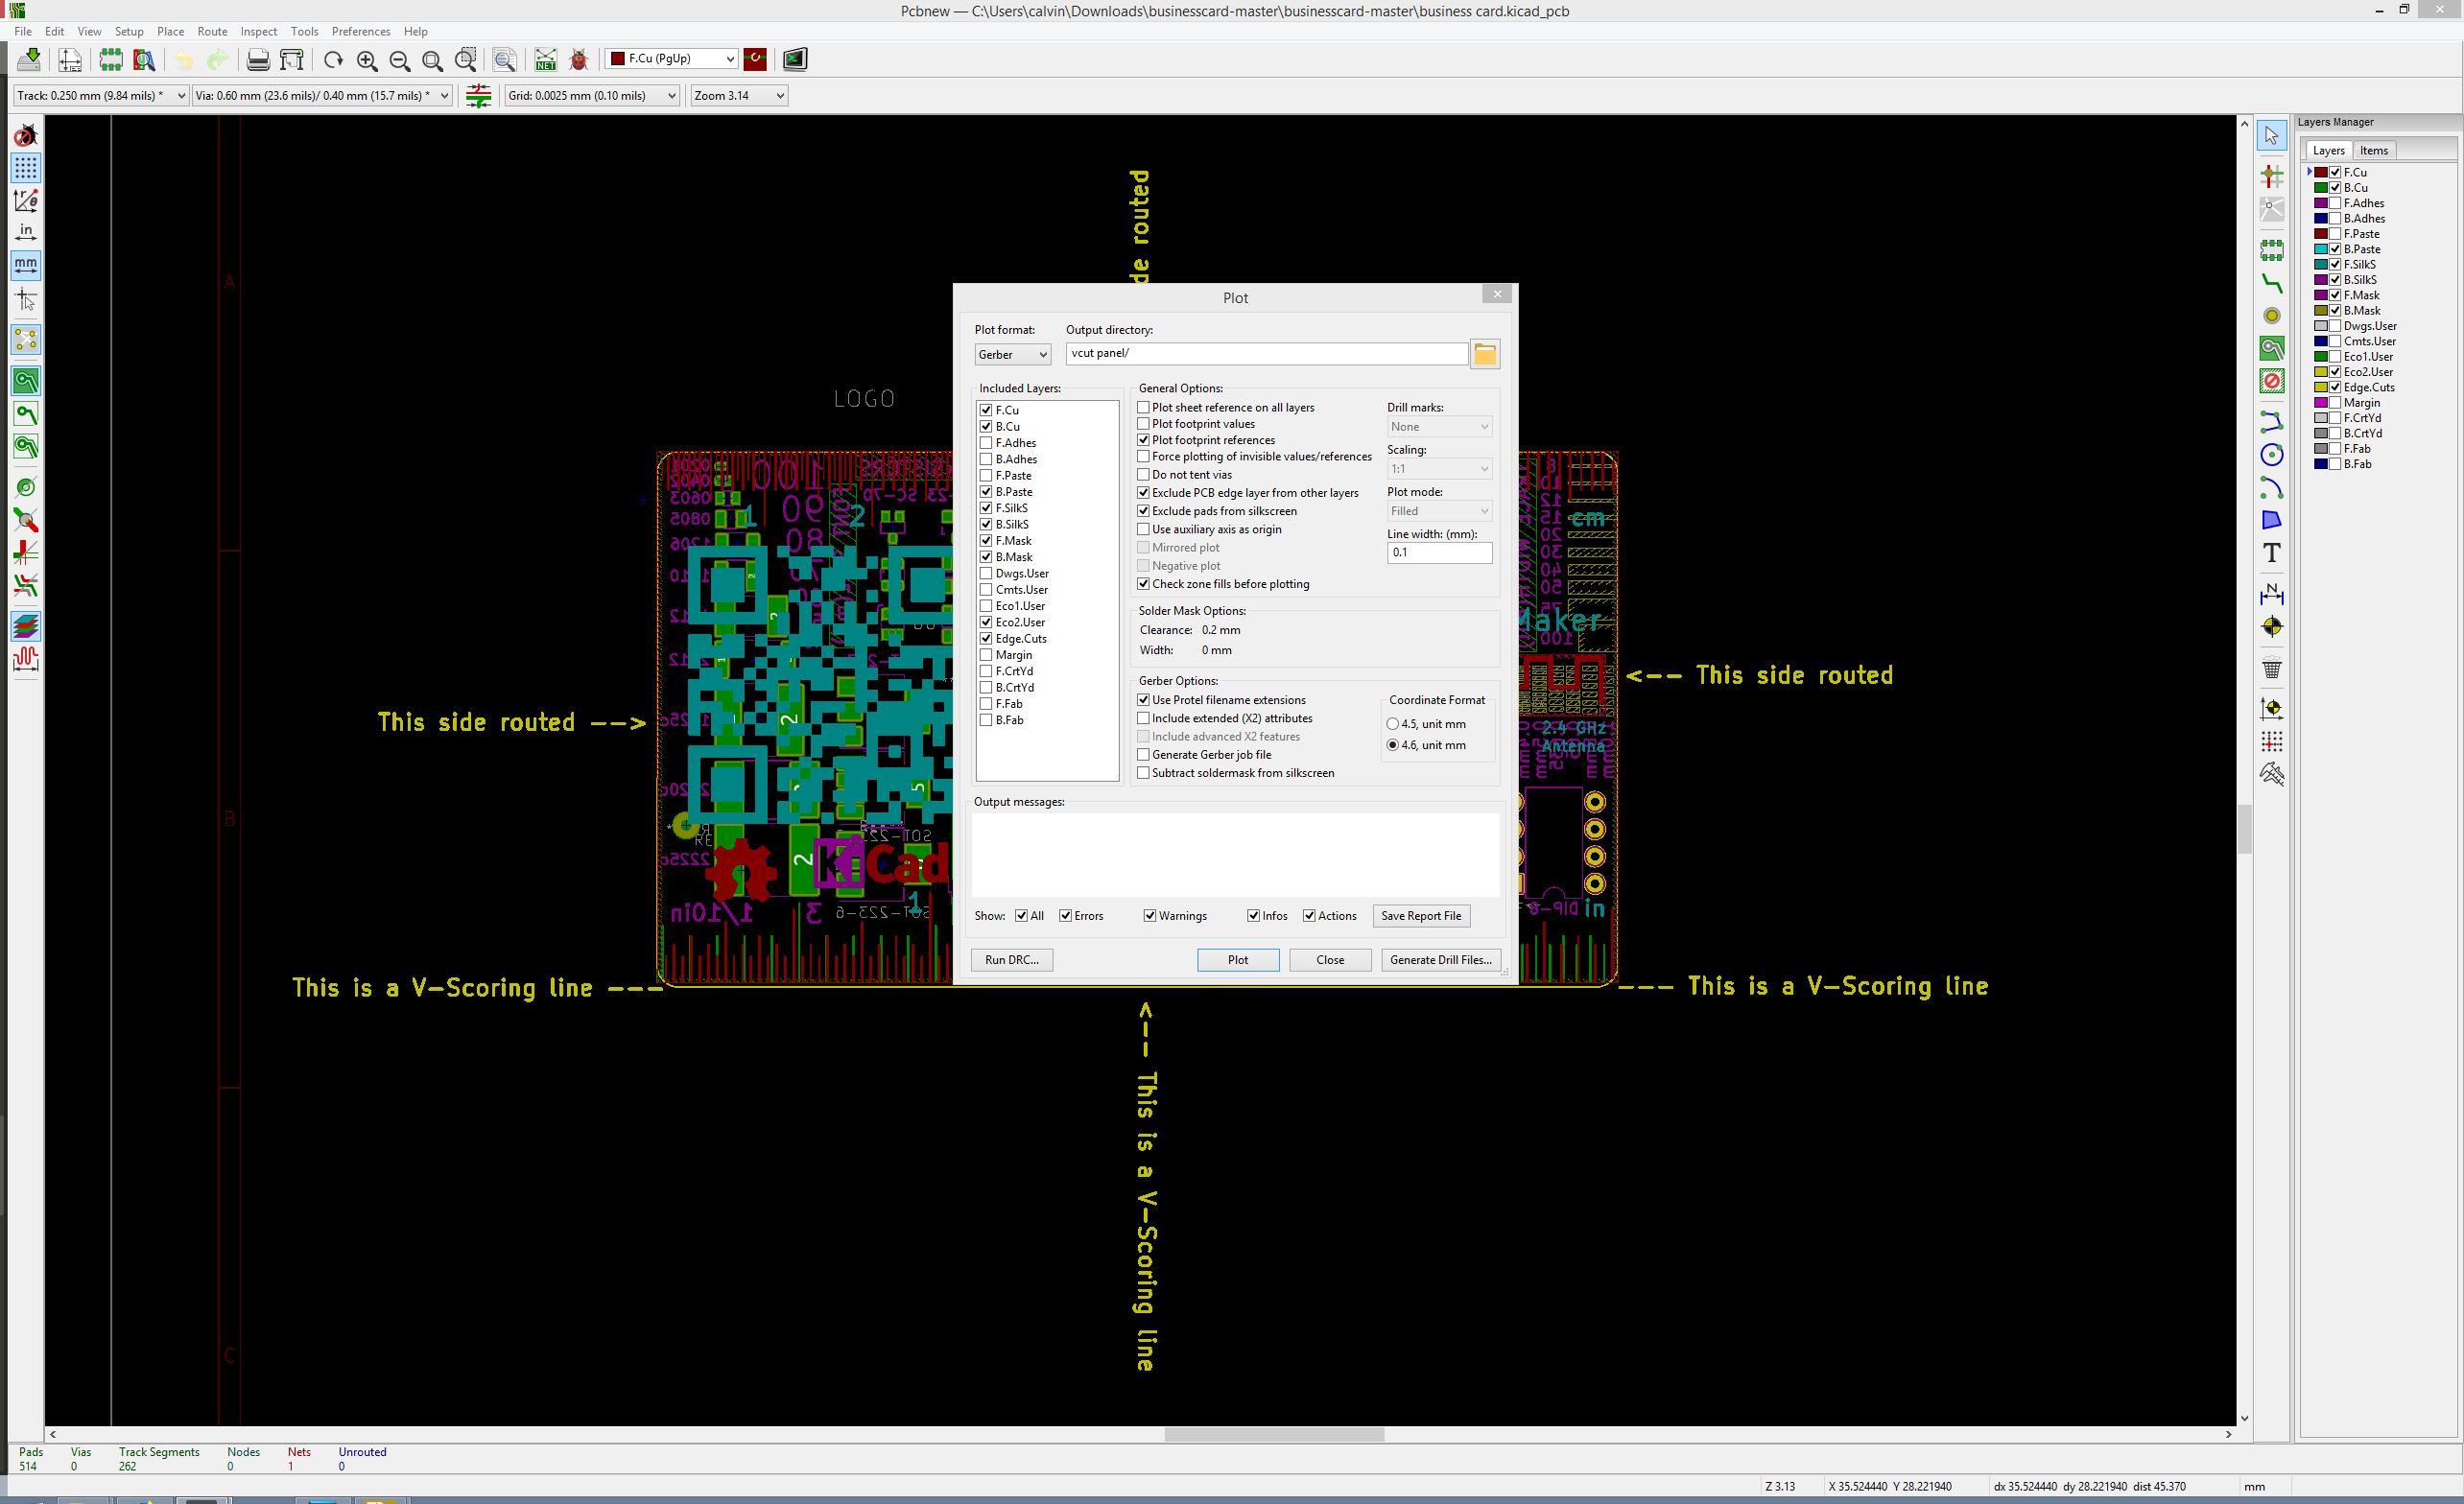Open the Grid size dropdown
This screenshot has height=1504, width=2464.
click(592, 96)
